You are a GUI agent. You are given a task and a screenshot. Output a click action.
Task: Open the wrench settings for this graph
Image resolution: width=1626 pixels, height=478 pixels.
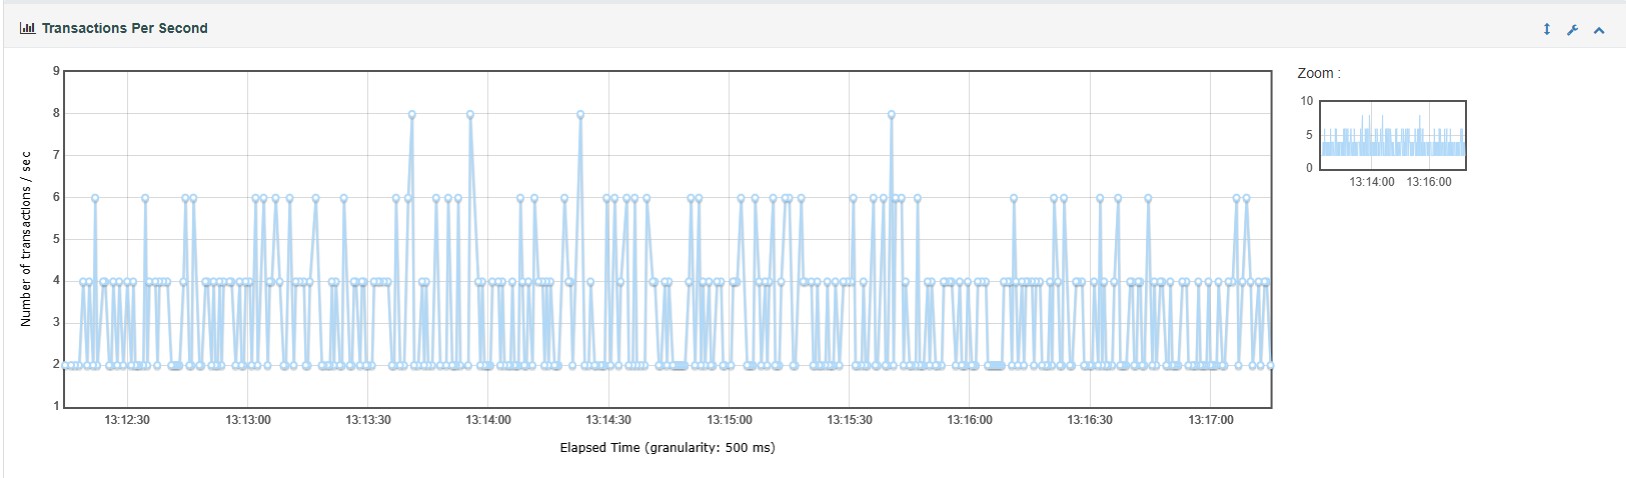[x=1572, y=30]
